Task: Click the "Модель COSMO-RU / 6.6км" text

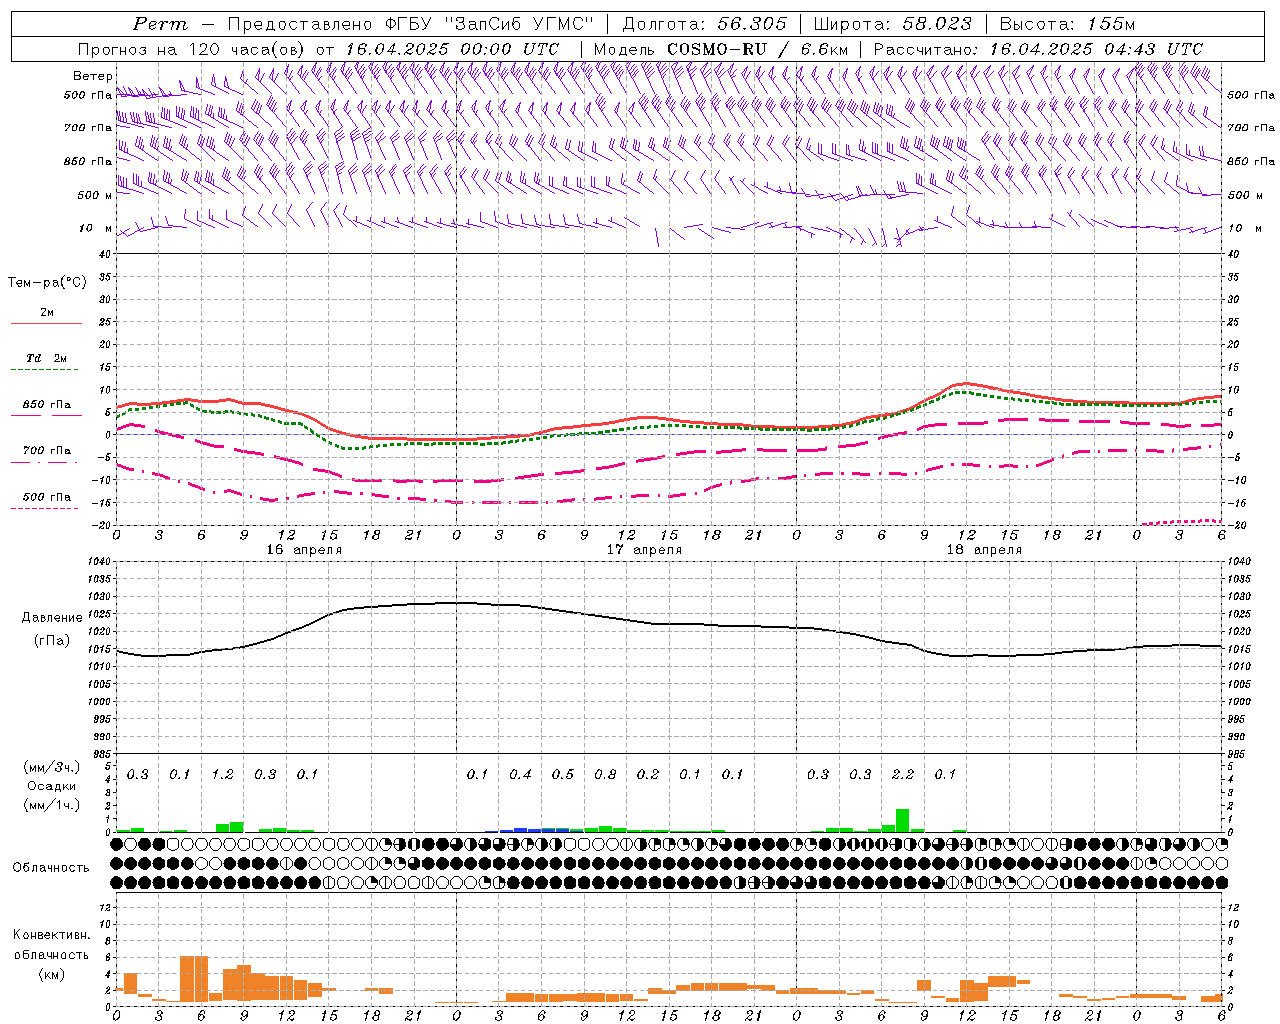Action: (x=721, y=49)
